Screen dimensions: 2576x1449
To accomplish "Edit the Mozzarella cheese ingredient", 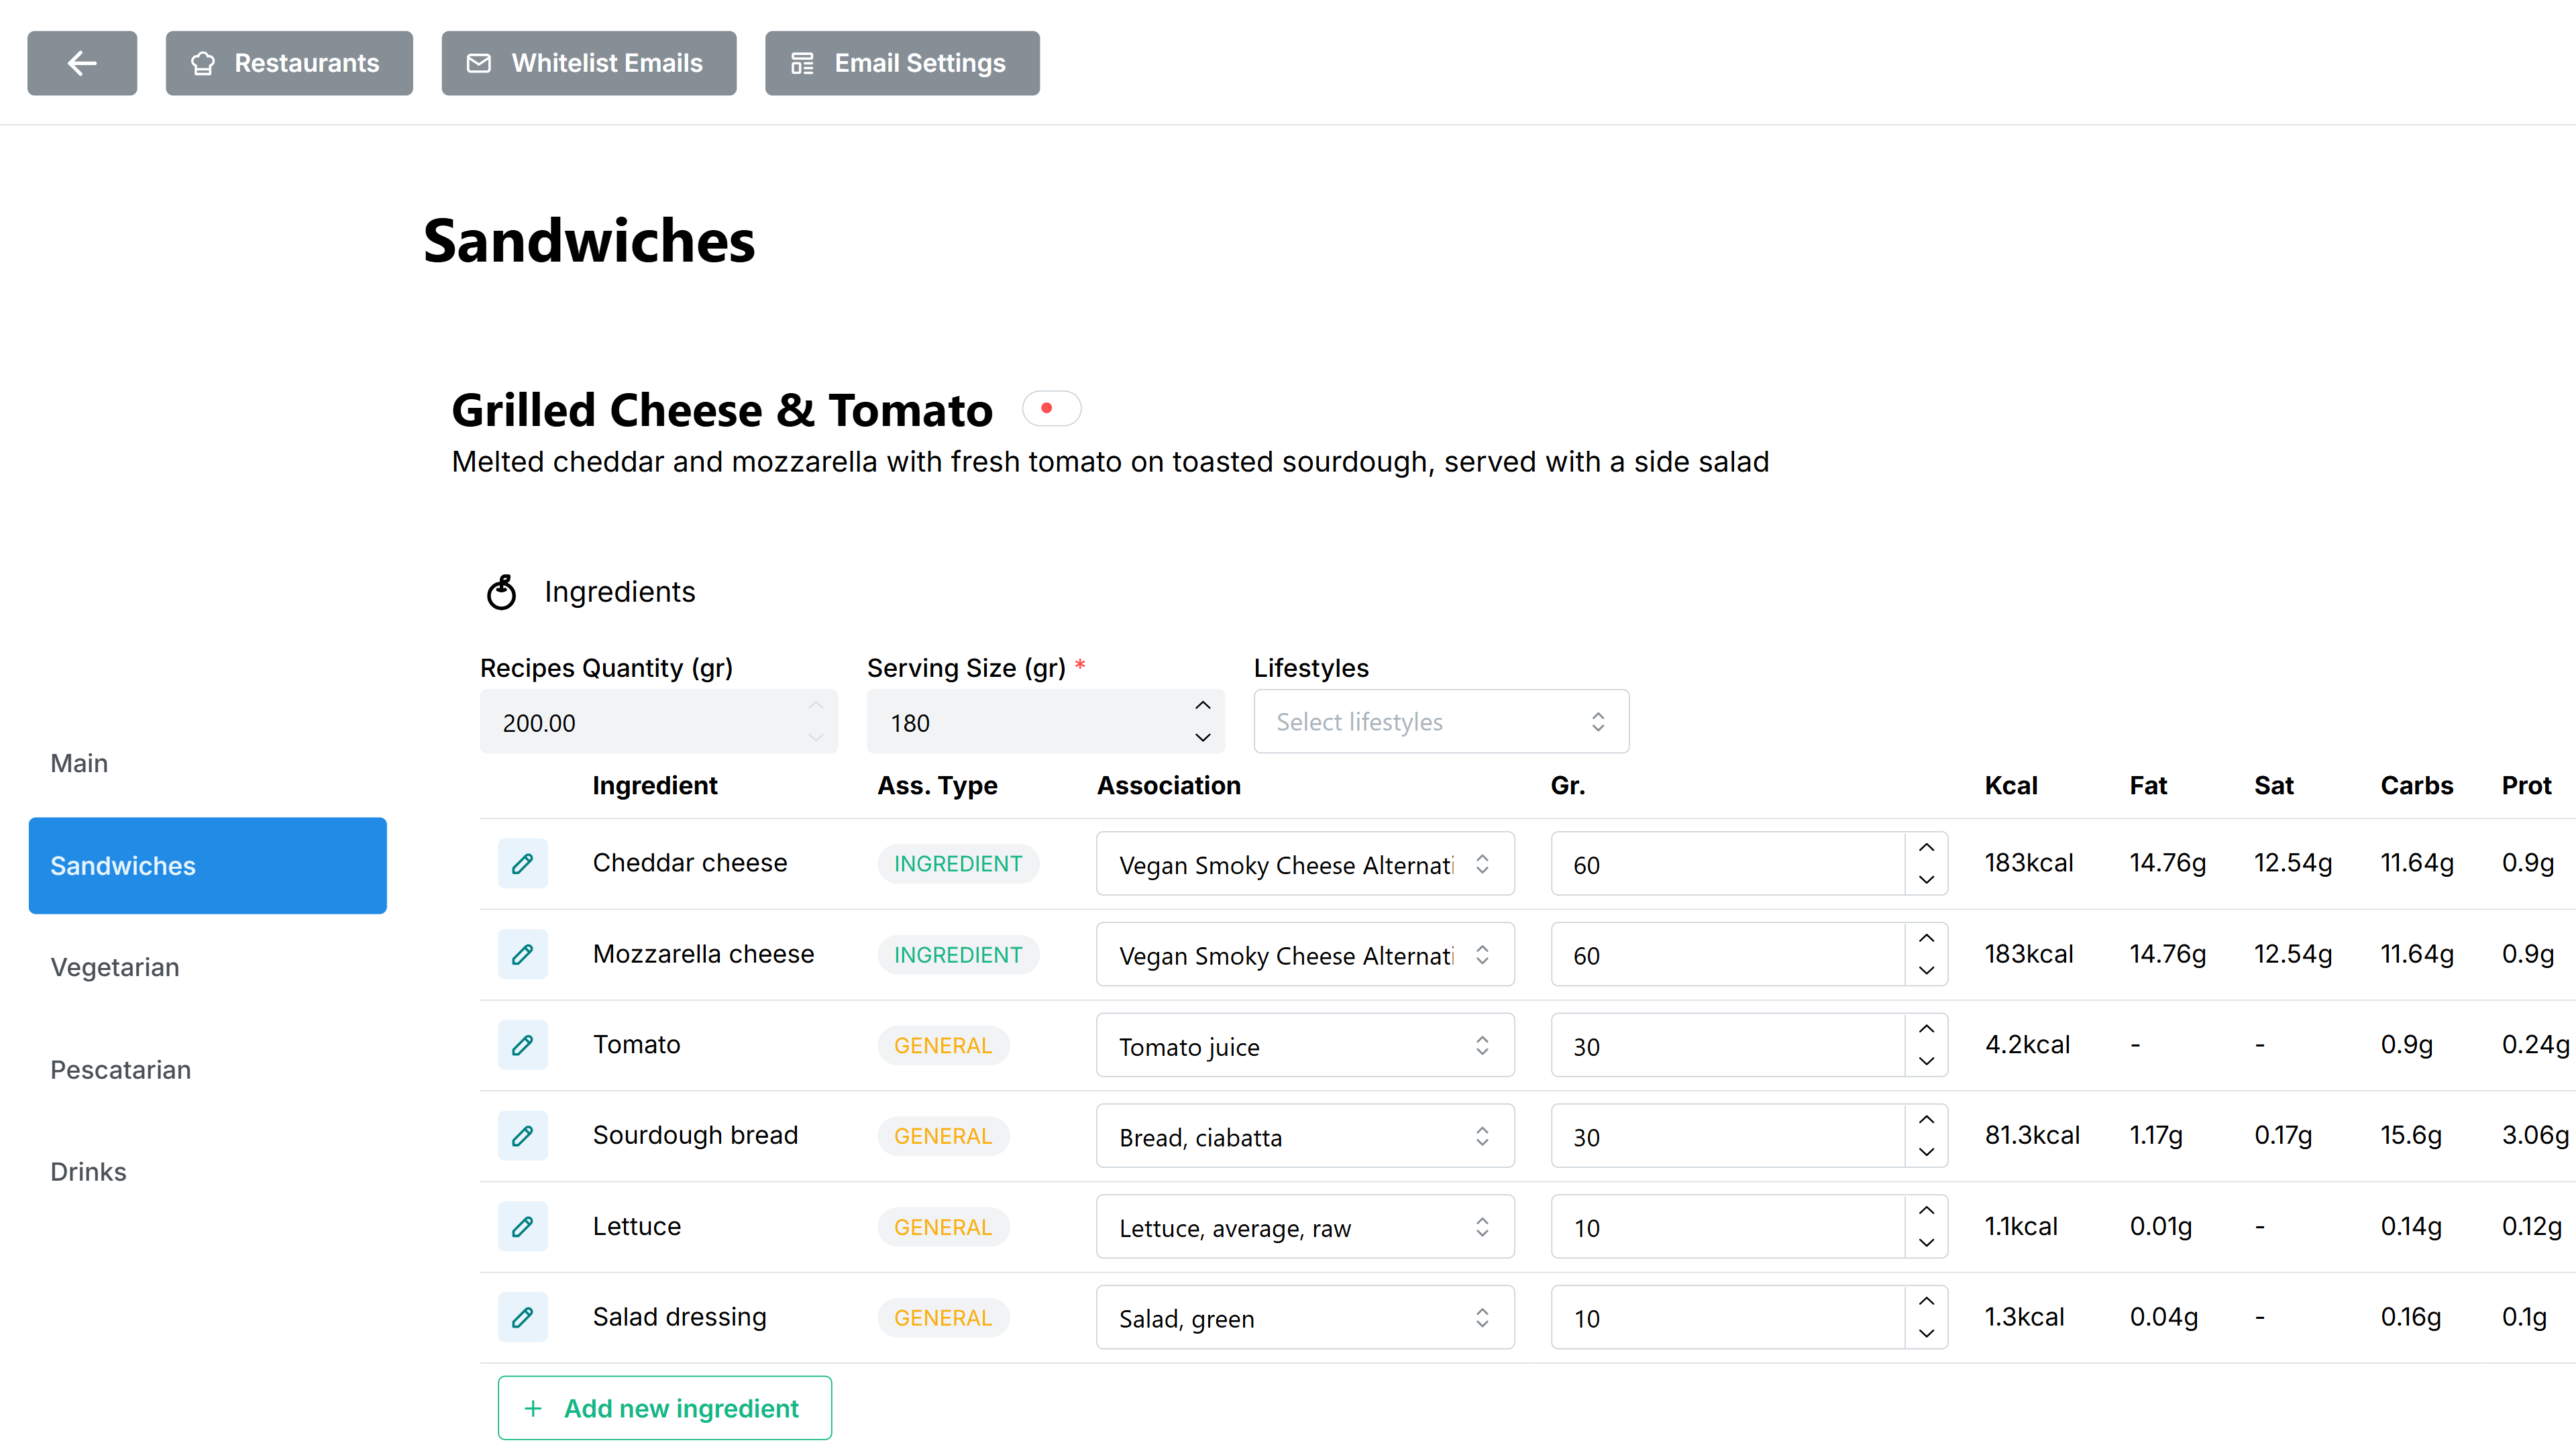I will (523, 955).
